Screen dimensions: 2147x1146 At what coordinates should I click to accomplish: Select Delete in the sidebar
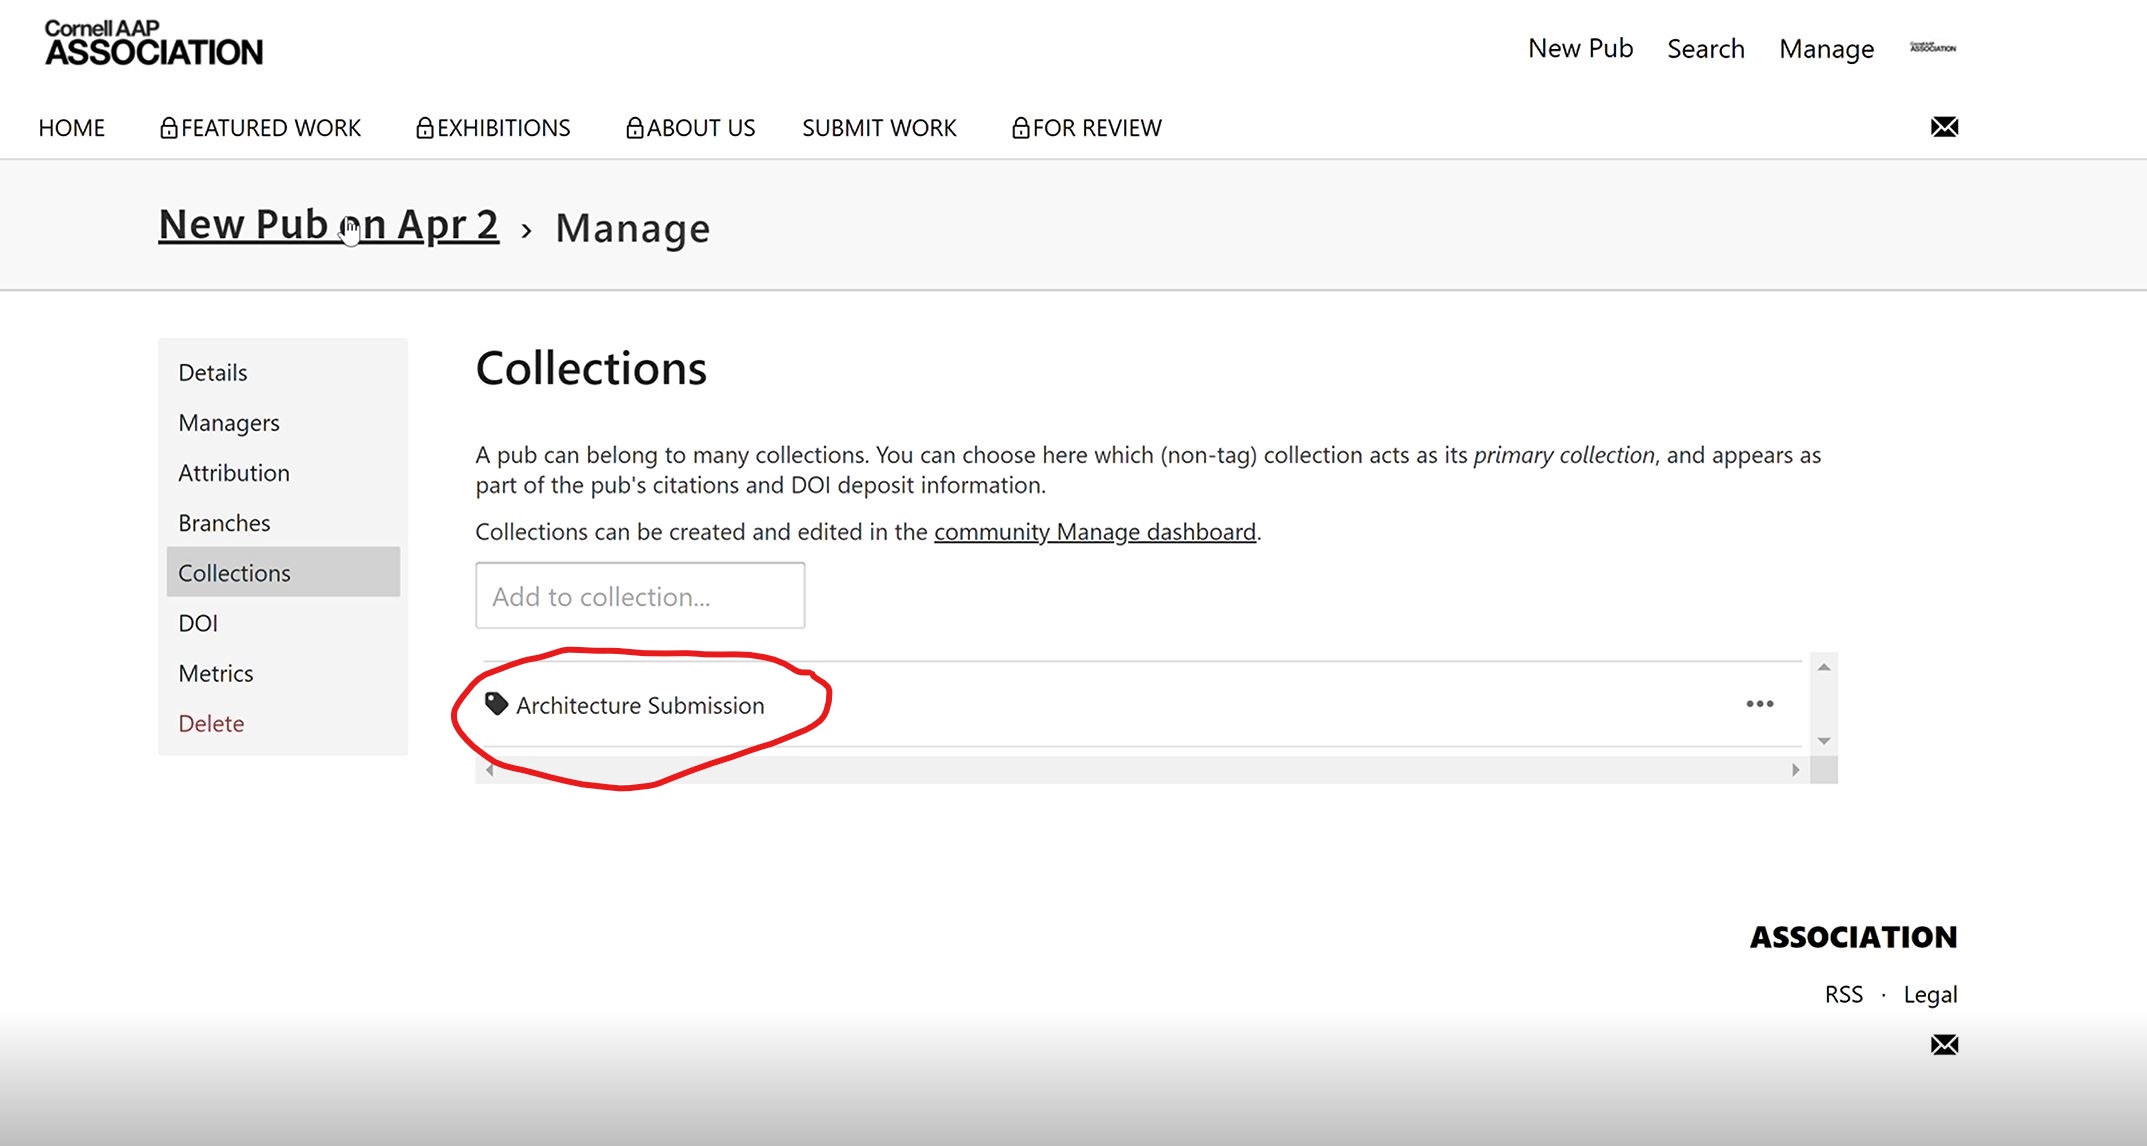pyautogui.click(x=211, y=722)
